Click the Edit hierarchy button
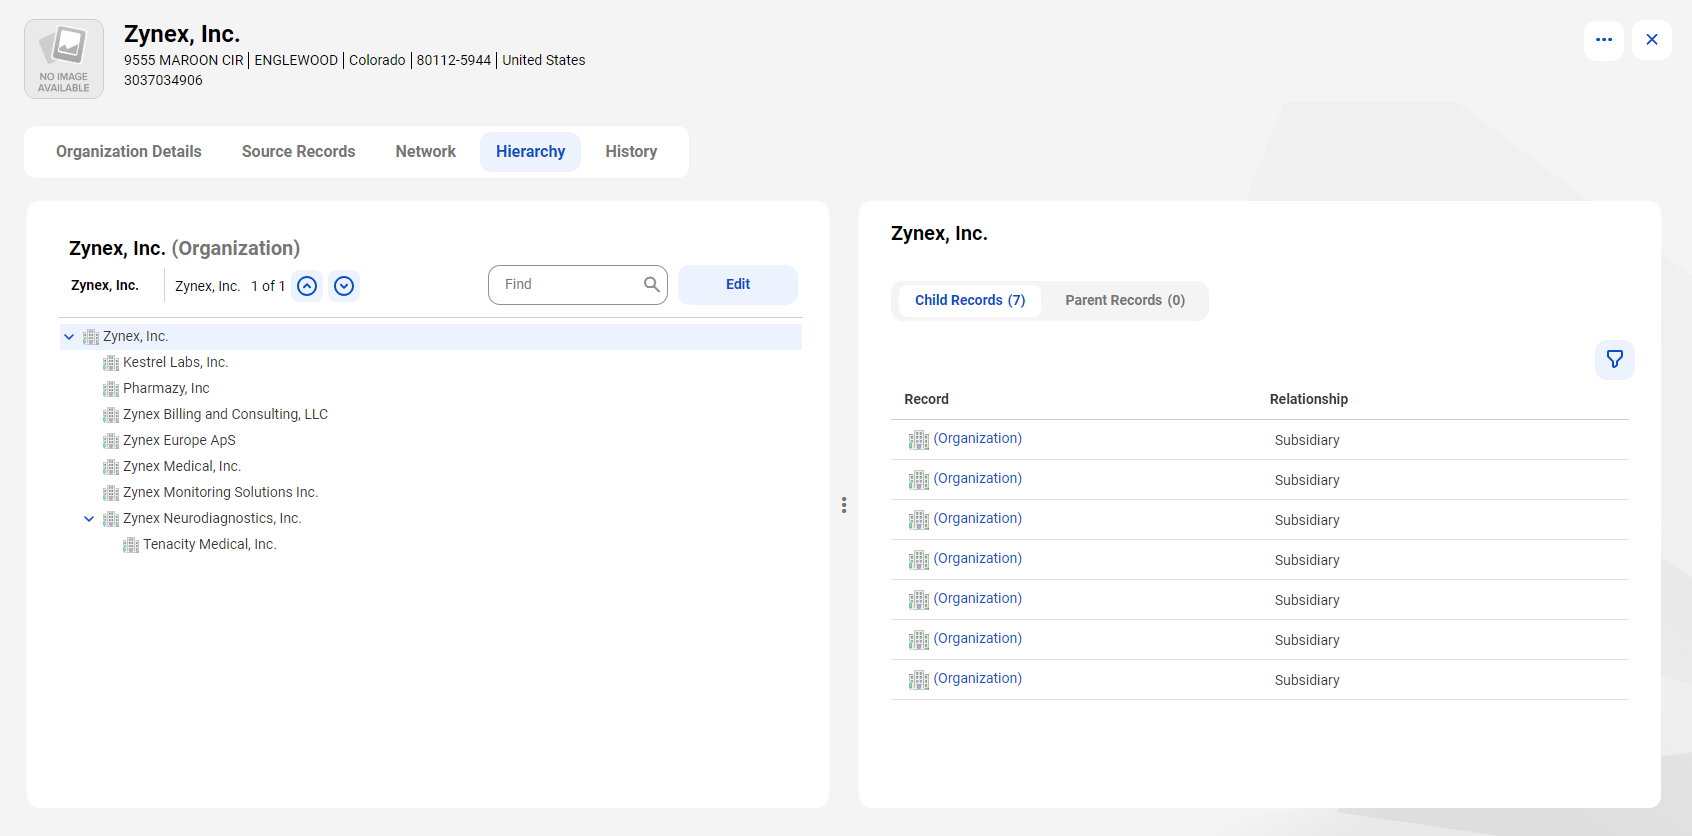Image resolution: width=1692 pixels, height=836 pixels. point(738,285)
